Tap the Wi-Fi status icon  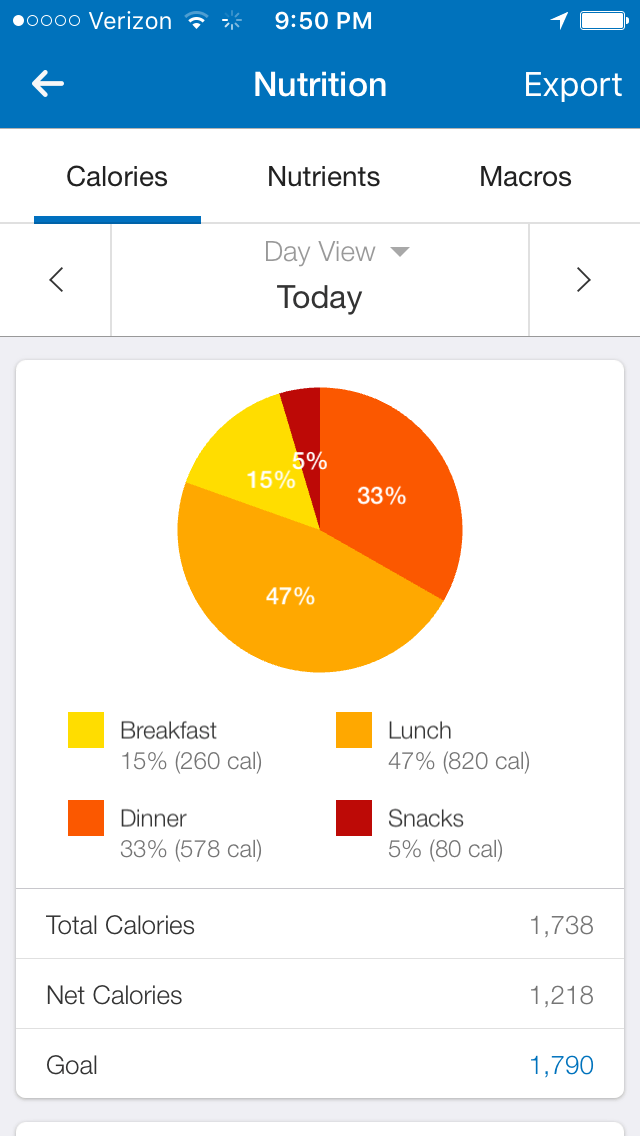[x=197, y=21]
